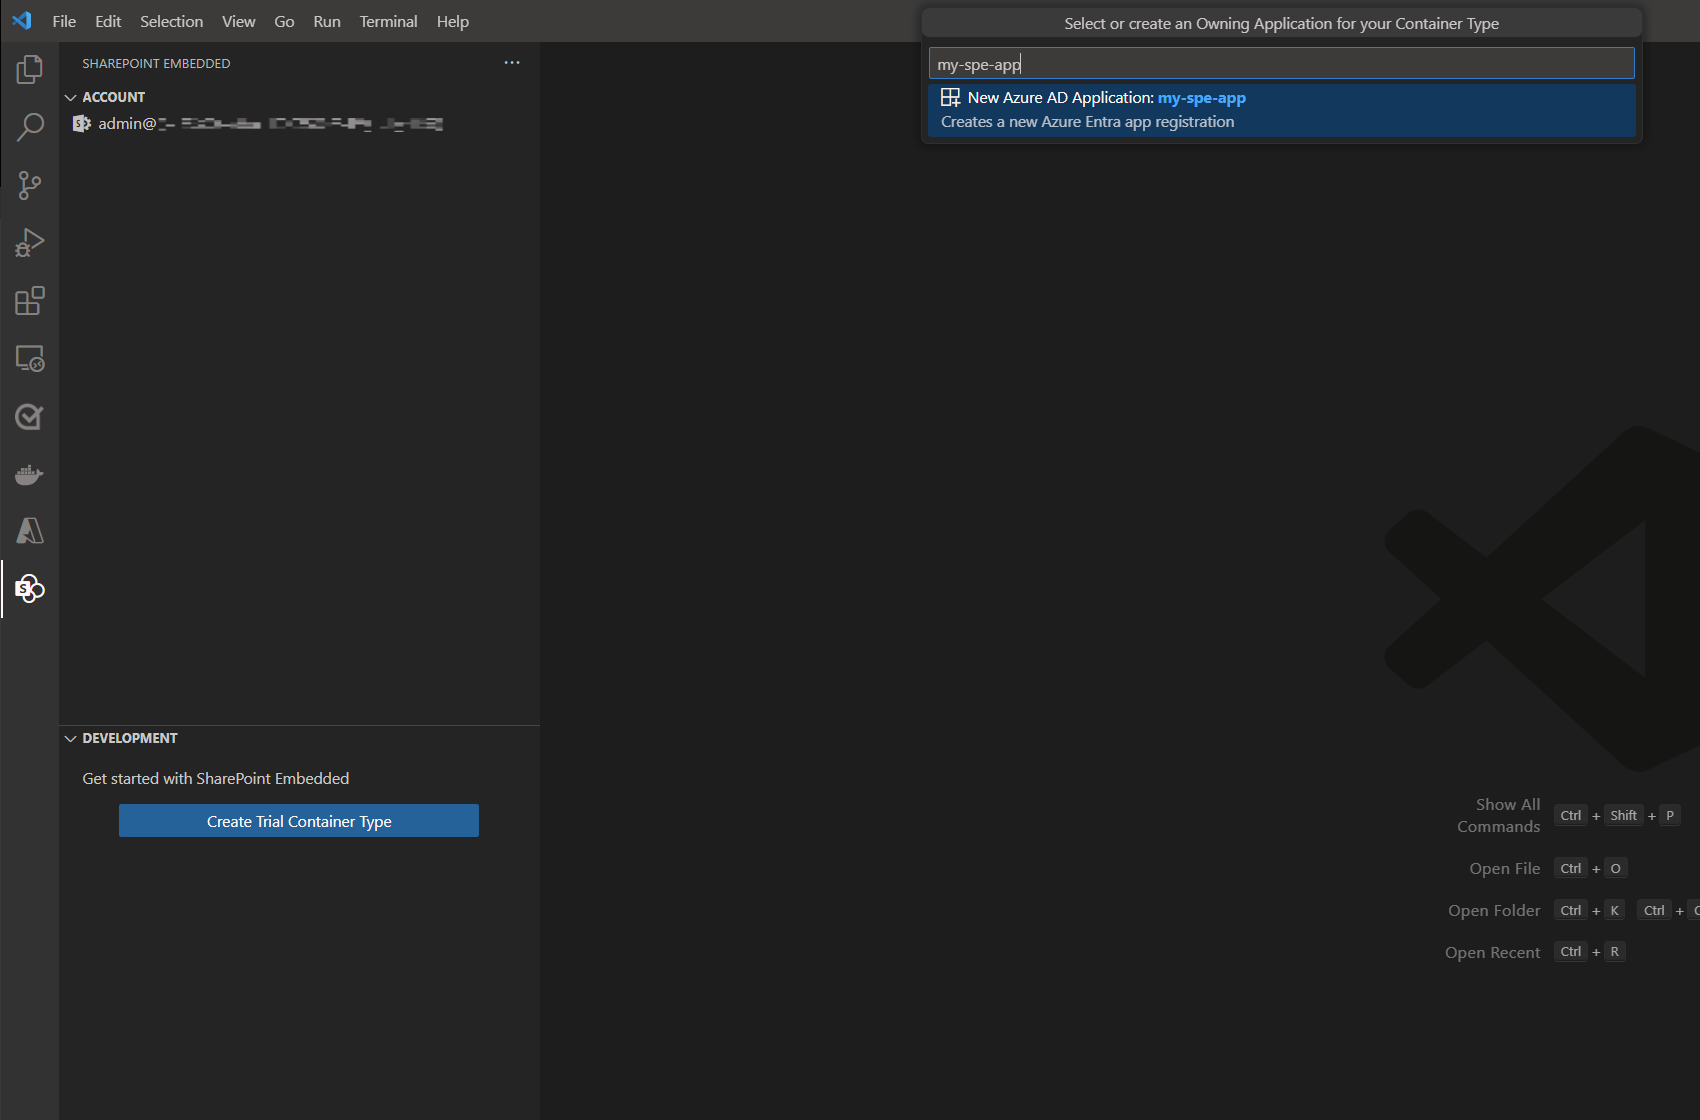The image size is (1700, 1120).
Task: Select the Docker extension icon
Action: coord(29,474)
